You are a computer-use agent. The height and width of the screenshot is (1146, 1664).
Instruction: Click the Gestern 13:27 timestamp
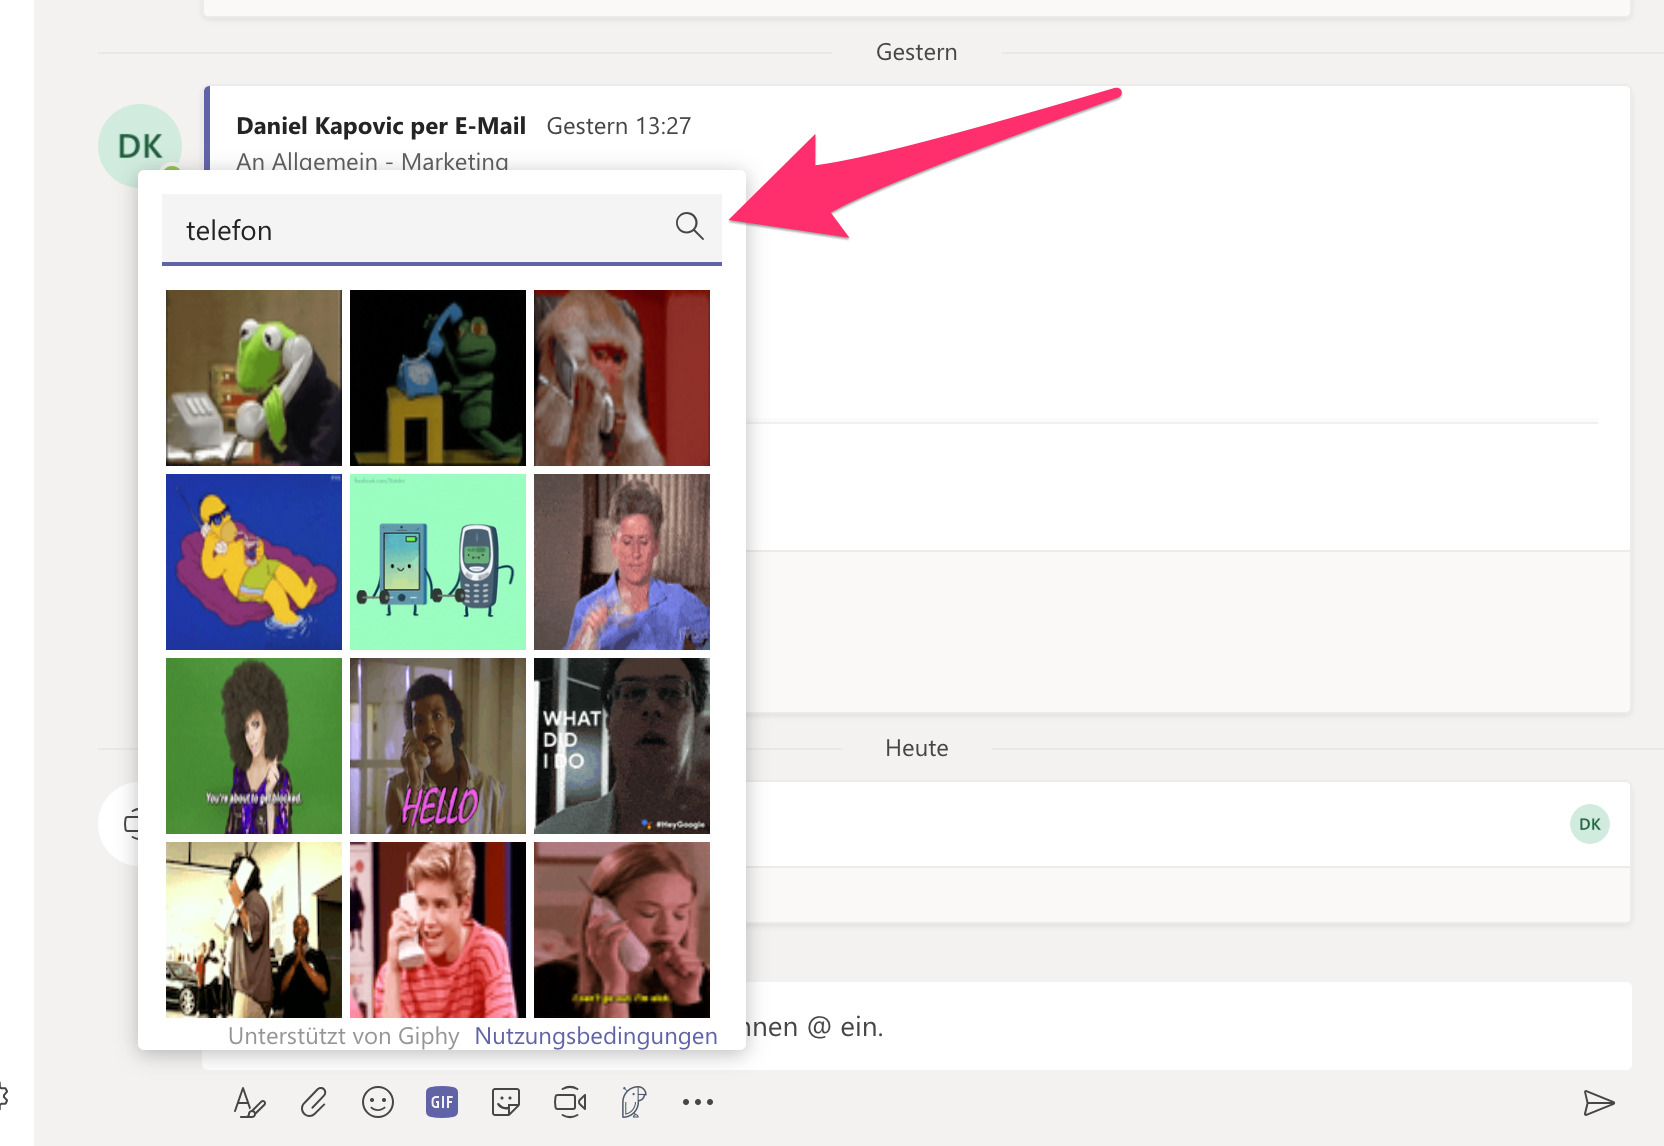click(619, 126)
